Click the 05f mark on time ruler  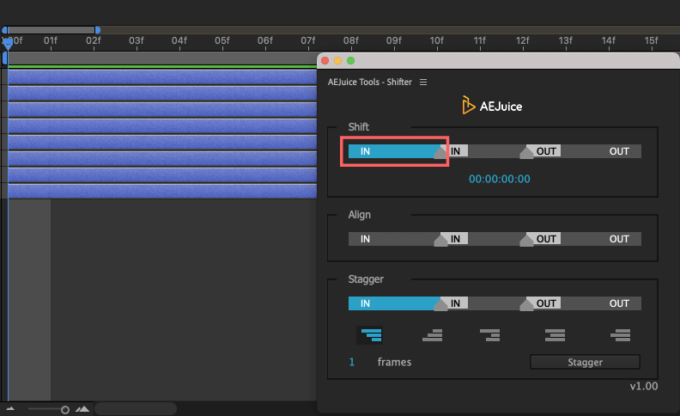coord(222,41)
